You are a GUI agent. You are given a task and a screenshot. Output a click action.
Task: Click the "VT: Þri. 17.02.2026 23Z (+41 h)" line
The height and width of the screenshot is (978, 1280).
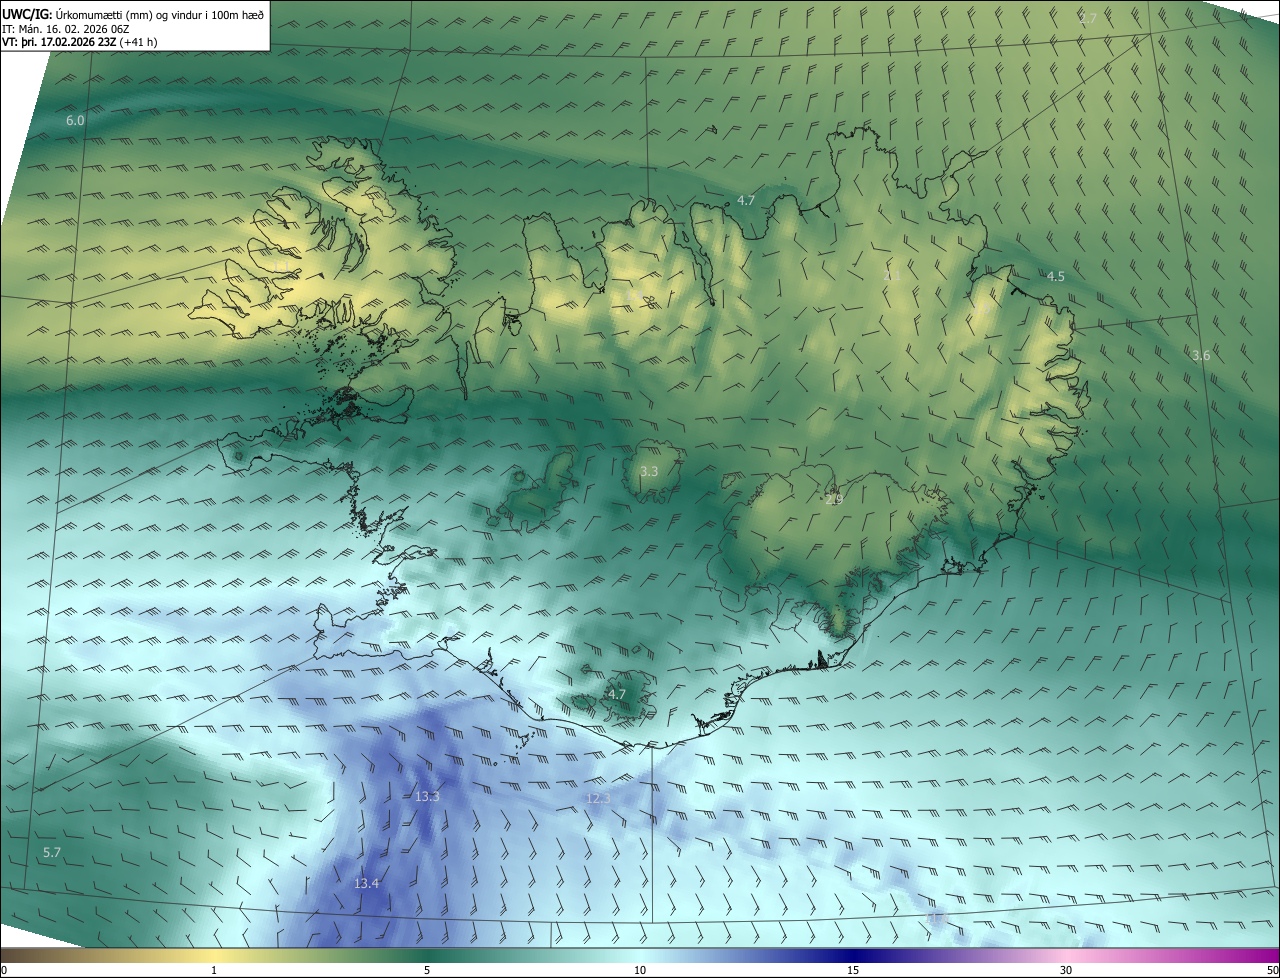coord(80,42)
